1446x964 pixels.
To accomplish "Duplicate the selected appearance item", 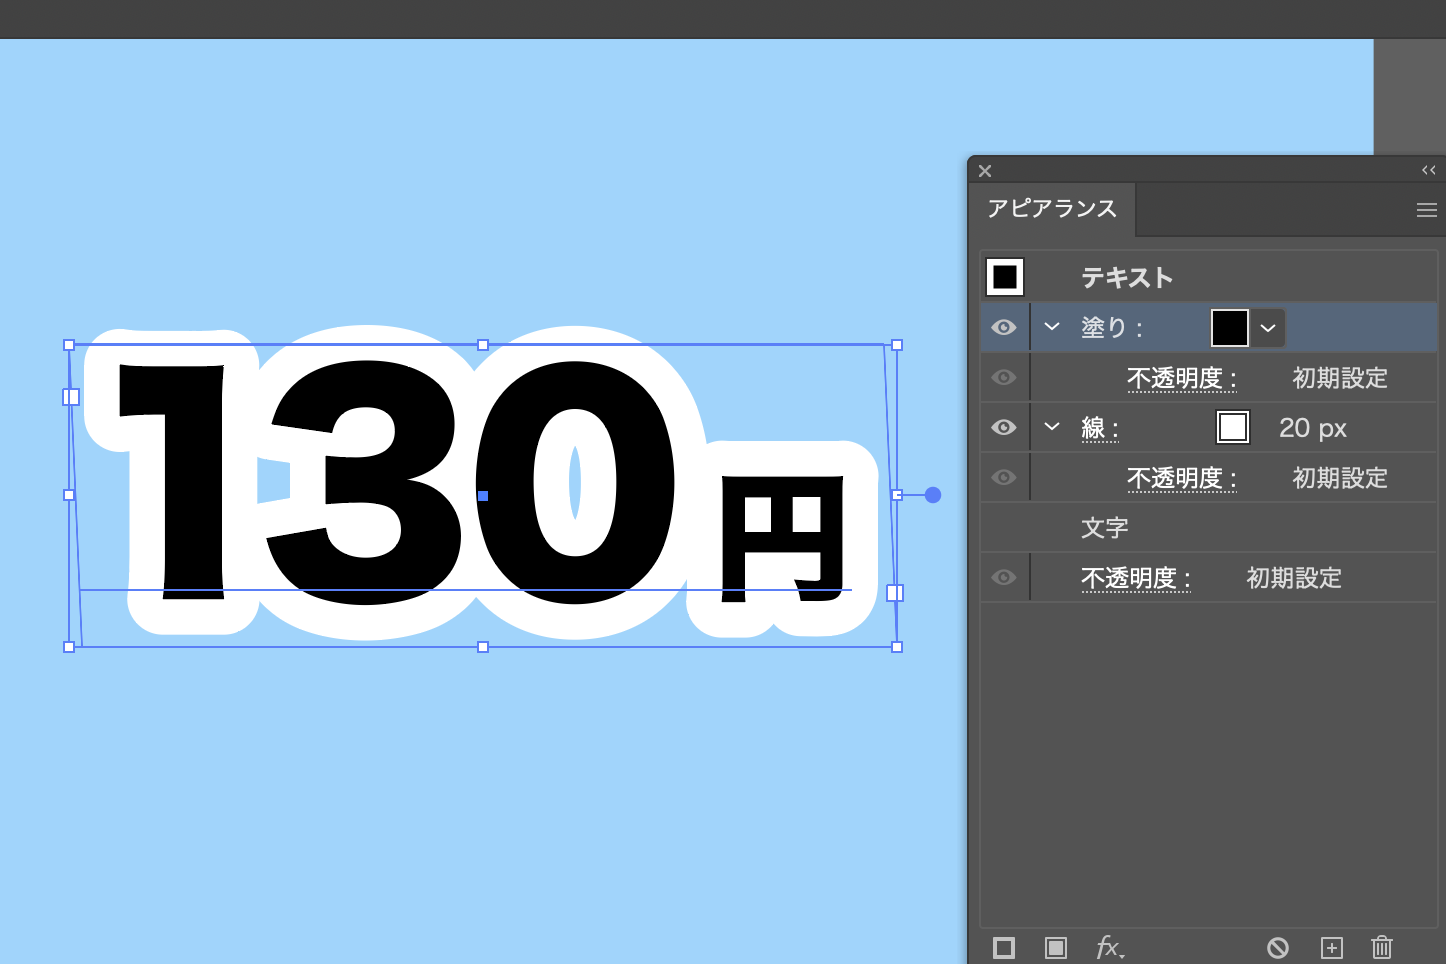I will pyautogui.click(x=1332, y=947).
